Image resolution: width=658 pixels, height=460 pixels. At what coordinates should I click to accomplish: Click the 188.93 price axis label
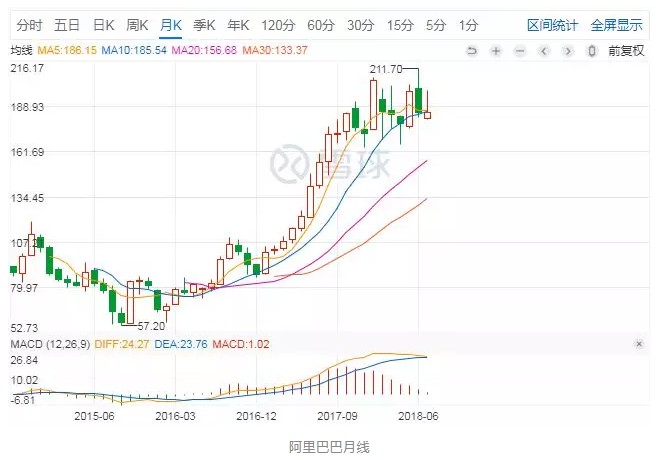[x=27, y=107]
